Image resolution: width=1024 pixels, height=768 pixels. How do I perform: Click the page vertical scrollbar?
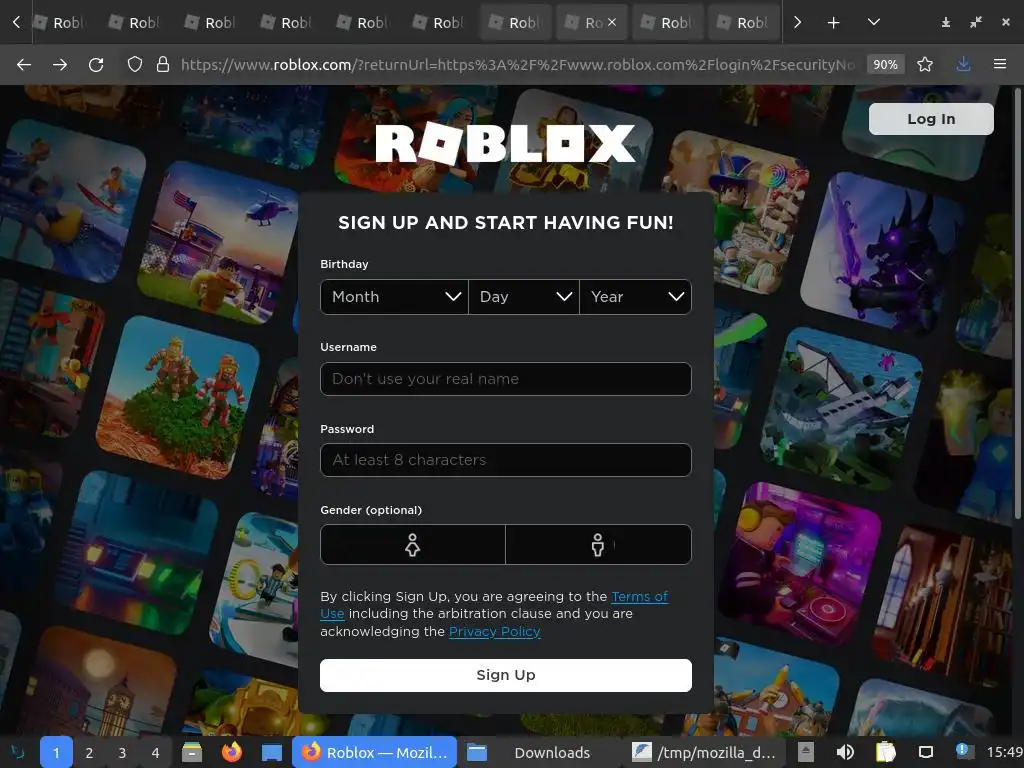click(x=1018, y=304)
